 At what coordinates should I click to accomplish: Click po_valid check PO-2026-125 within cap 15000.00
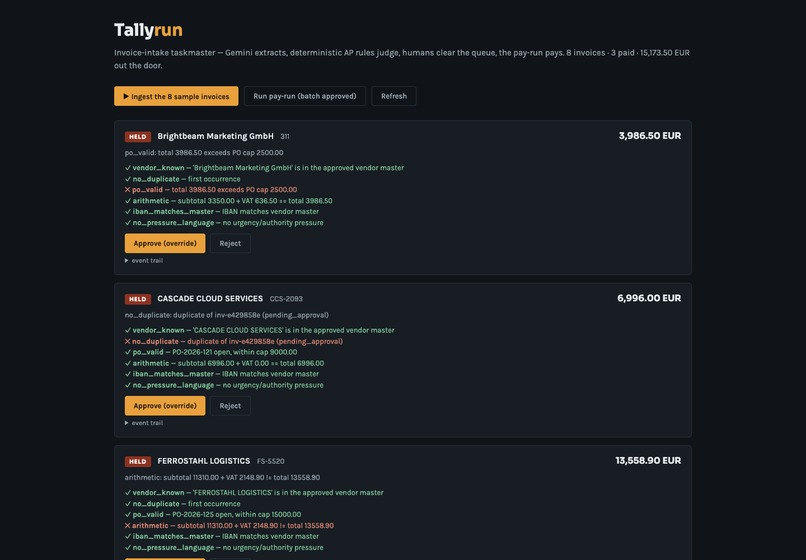[x=213, y=515]
